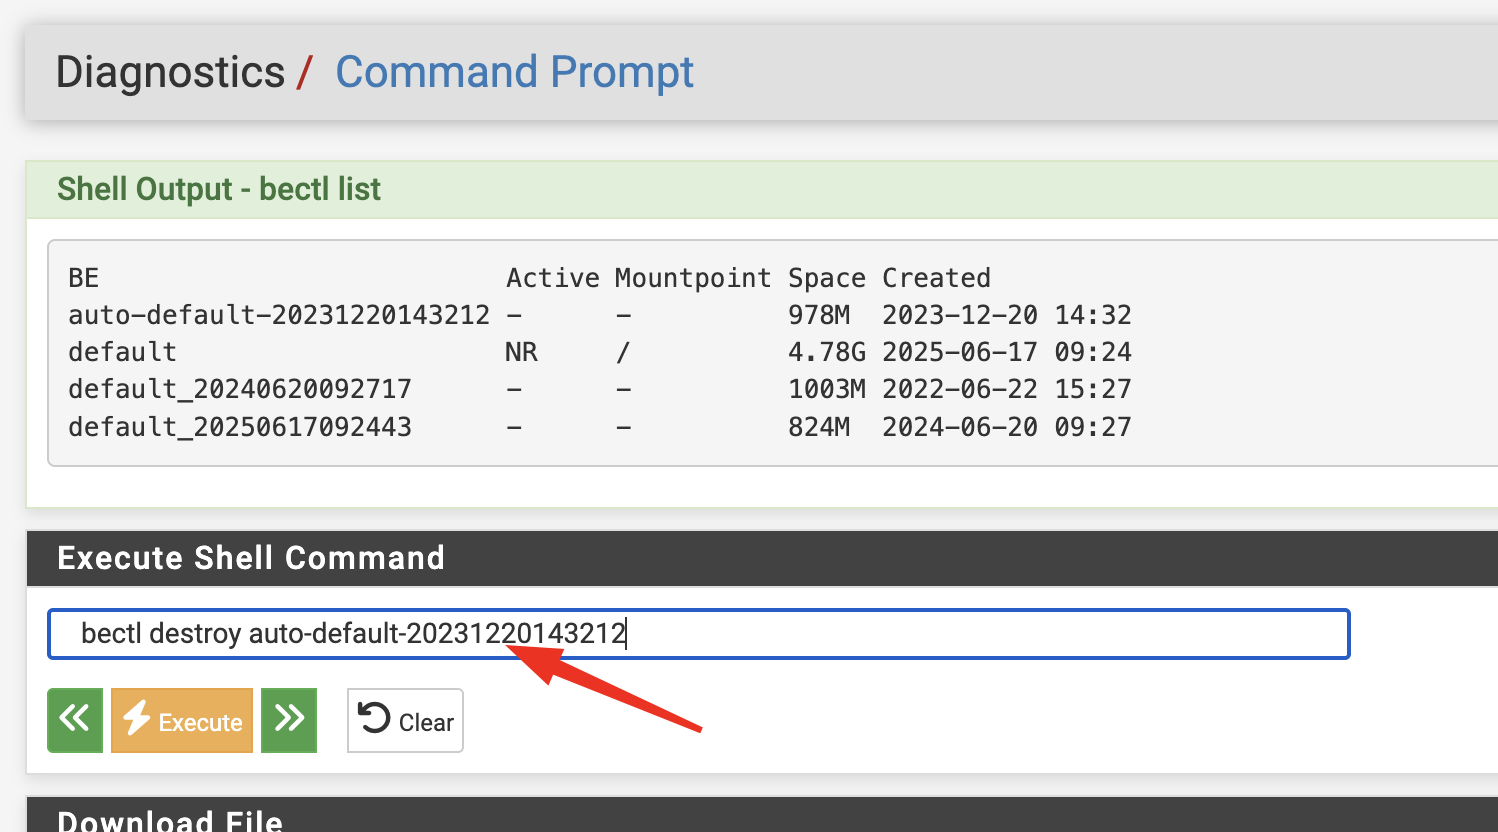Click the default_20240620092717 entry in the output
This screenshot has height=832, width=1498.
[x=240, y=389]
